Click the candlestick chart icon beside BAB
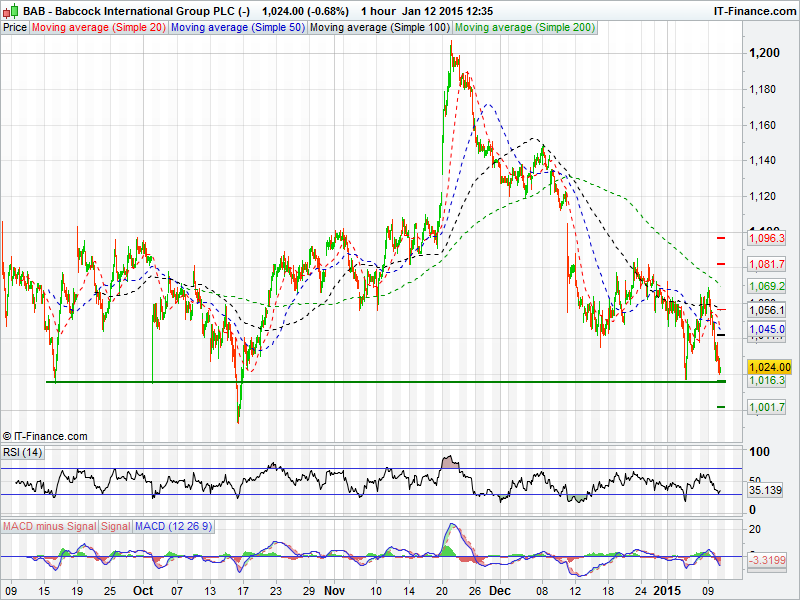 click(x=10, y=10)
